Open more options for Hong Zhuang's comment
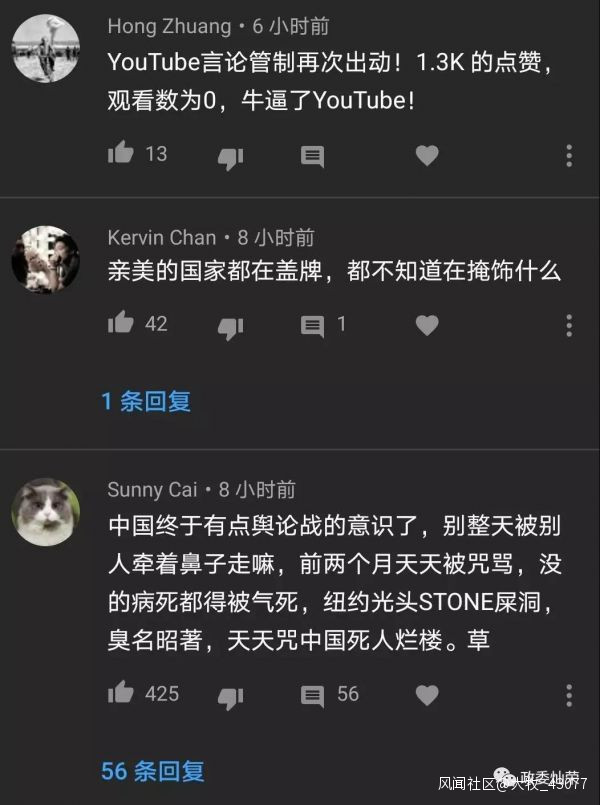The width and height of the screenshot is (600, 805). pyautogui.click(x=569, y=156)
